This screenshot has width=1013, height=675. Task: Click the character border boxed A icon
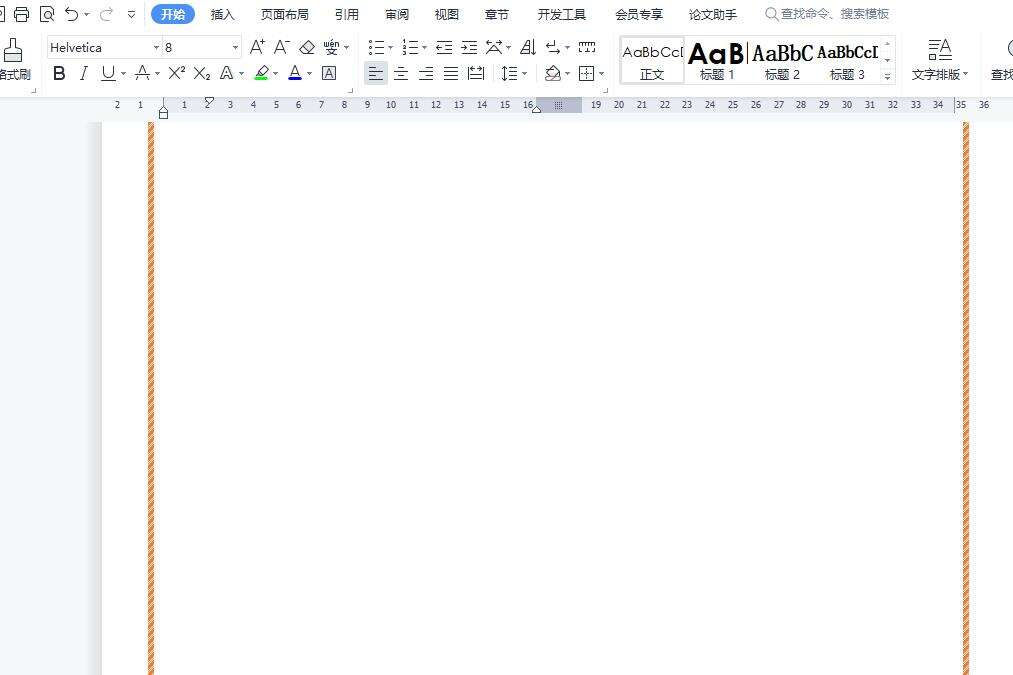pyautogui.click(x=329, y=73)
